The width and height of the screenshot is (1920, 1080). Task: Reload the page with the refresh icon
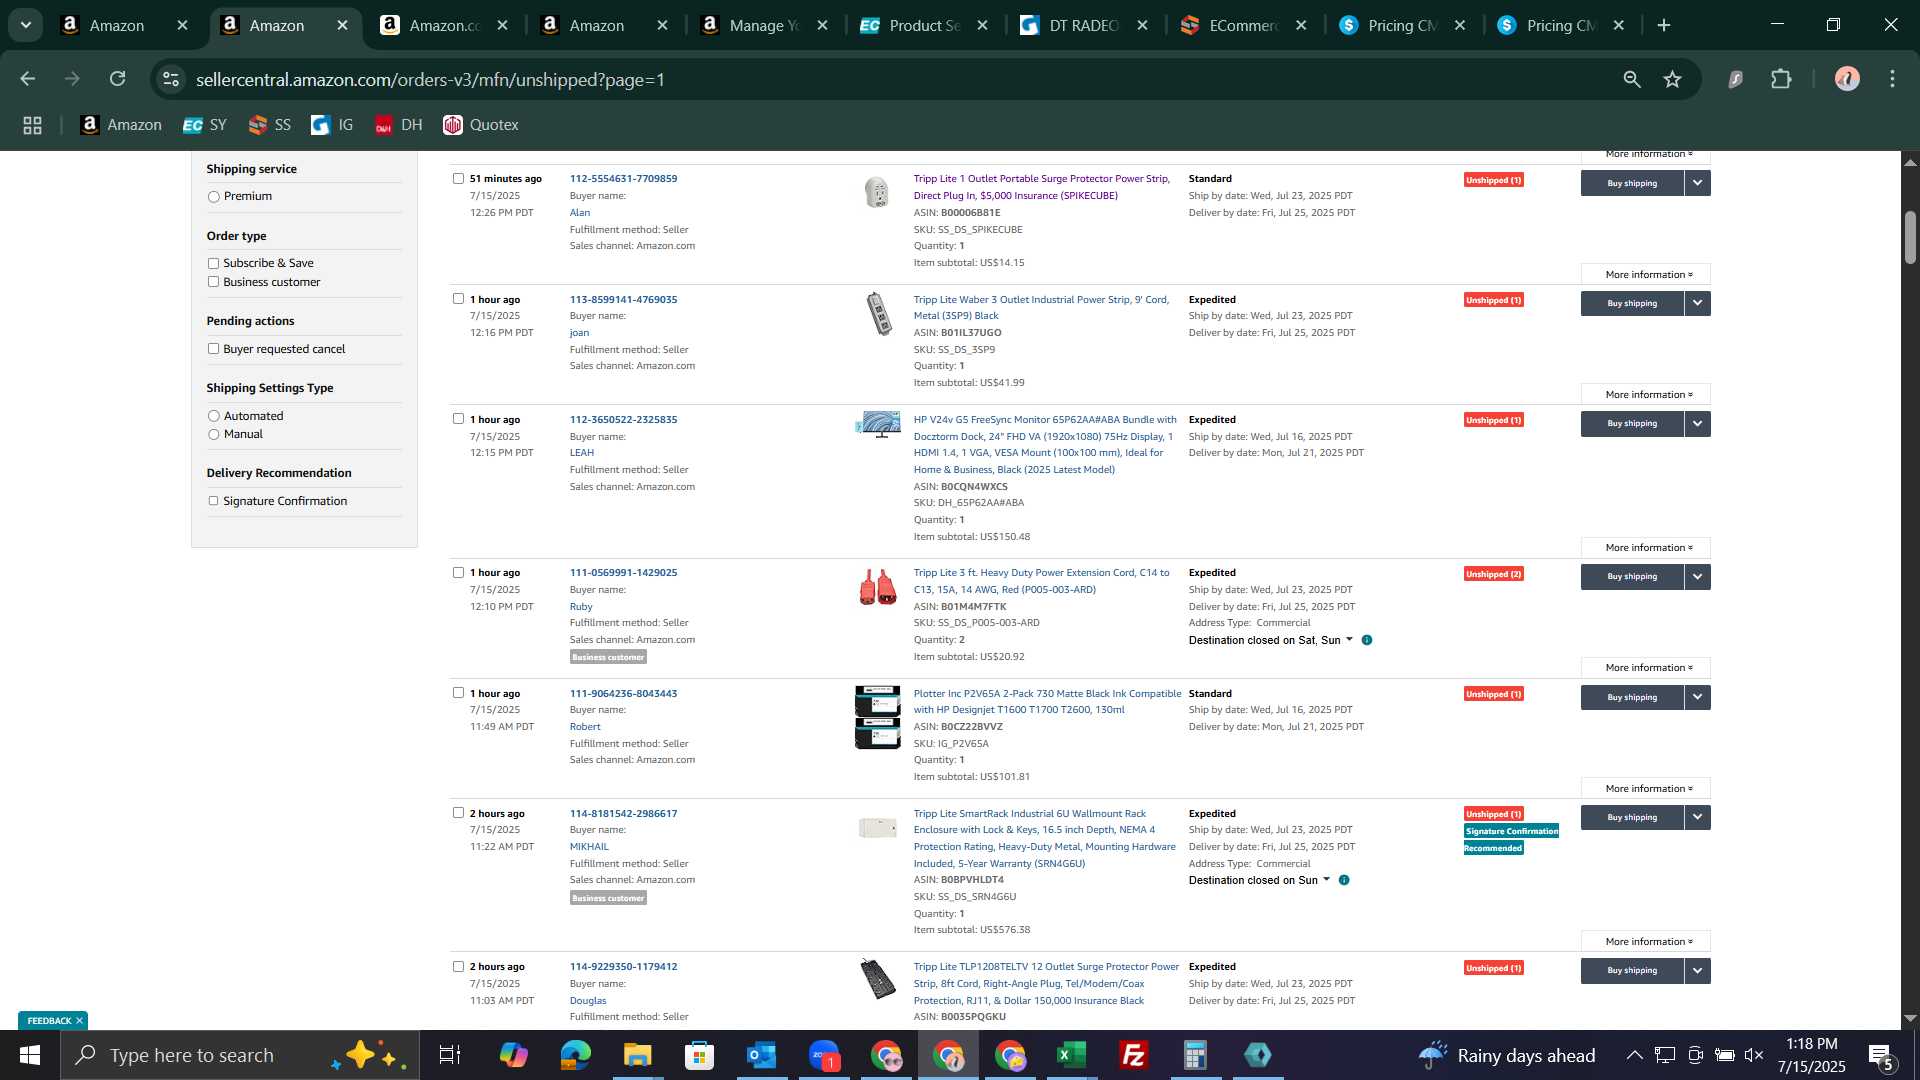[x=118, y=79]
